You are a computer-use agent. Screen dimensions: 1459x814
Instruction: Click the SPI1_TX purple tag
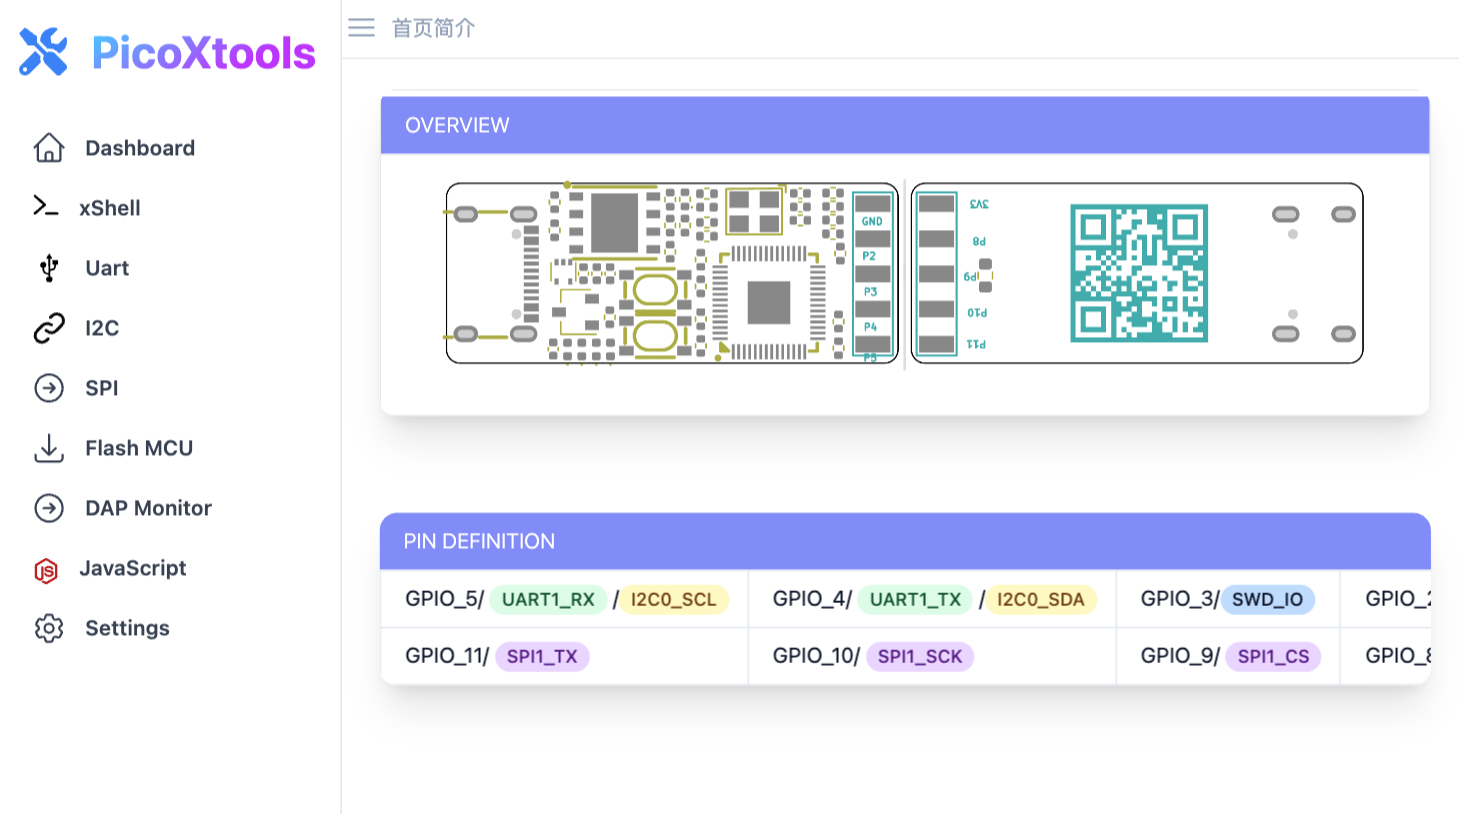tap(542, 656)
